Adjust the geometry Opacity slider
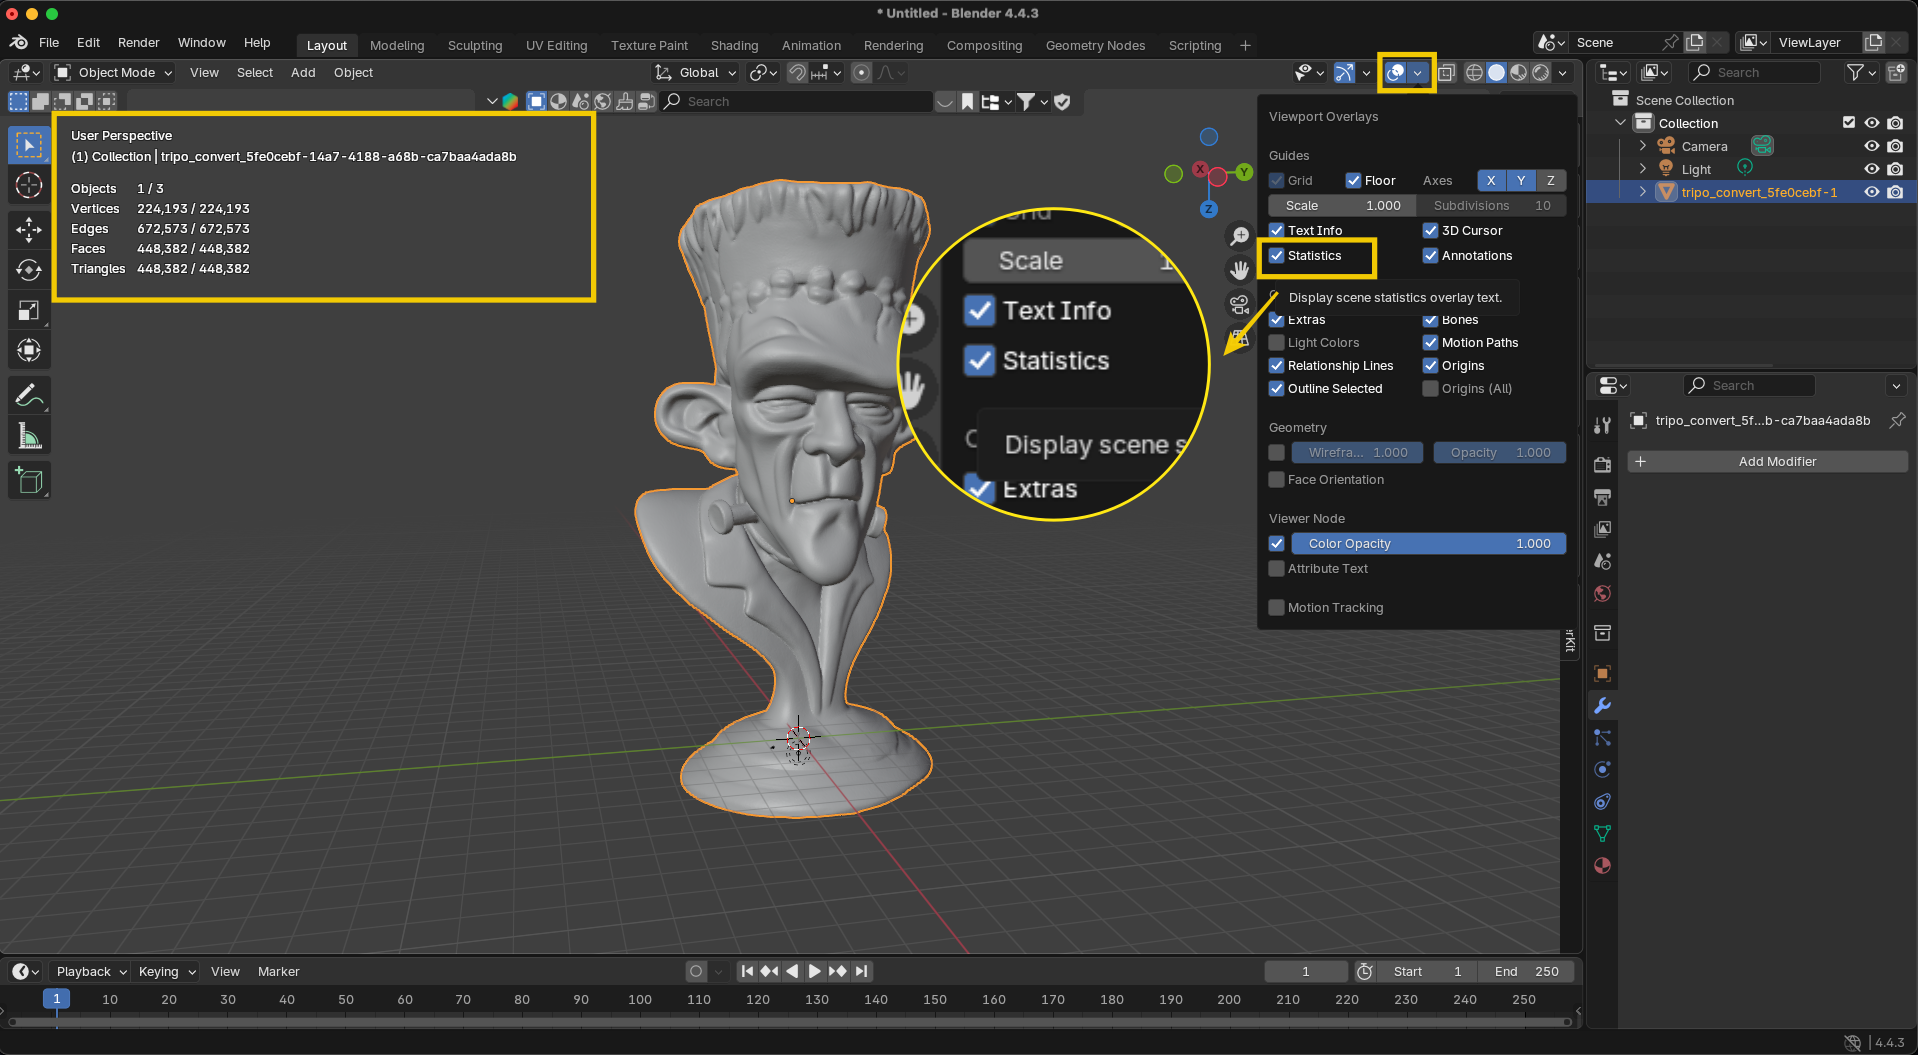 pos(1499,453)
